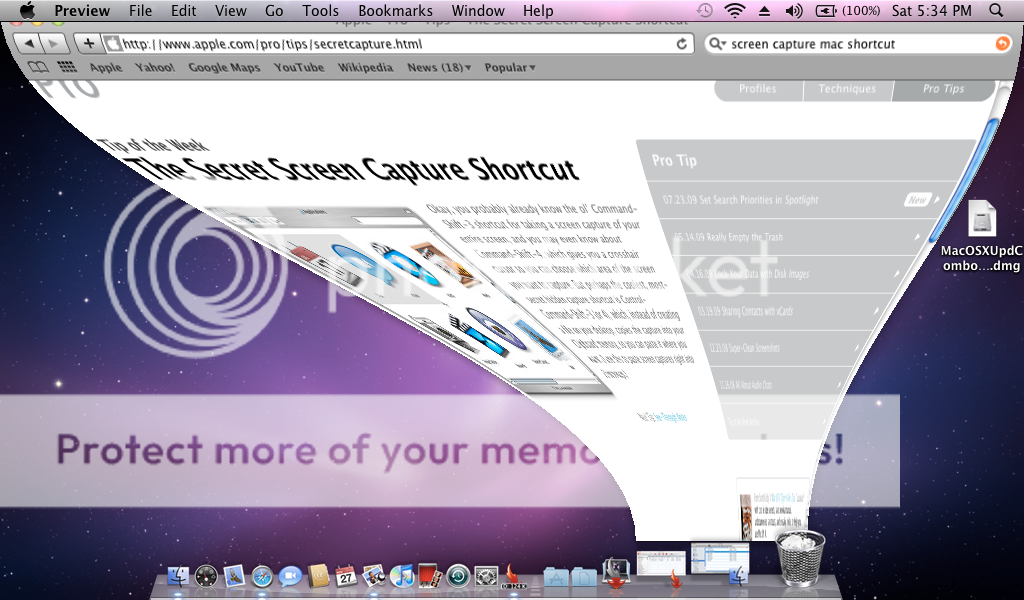Open the MacOSXUpdCombo dmg file on desktop
The height and width of the screenshot is (600, 1024).
pos(982,221)
